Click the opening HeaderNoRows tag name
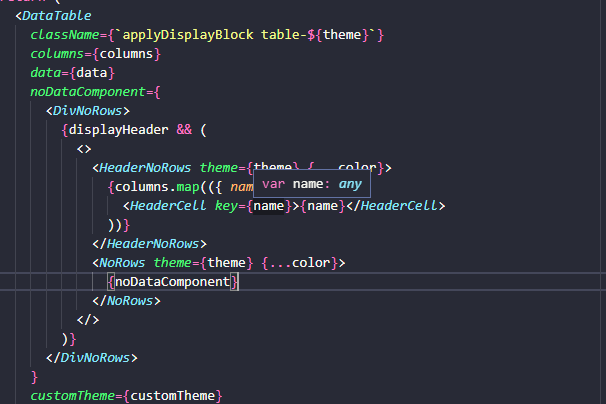Image resolution: width=606 pixels, height=404 pixels. tap(145, 168)
